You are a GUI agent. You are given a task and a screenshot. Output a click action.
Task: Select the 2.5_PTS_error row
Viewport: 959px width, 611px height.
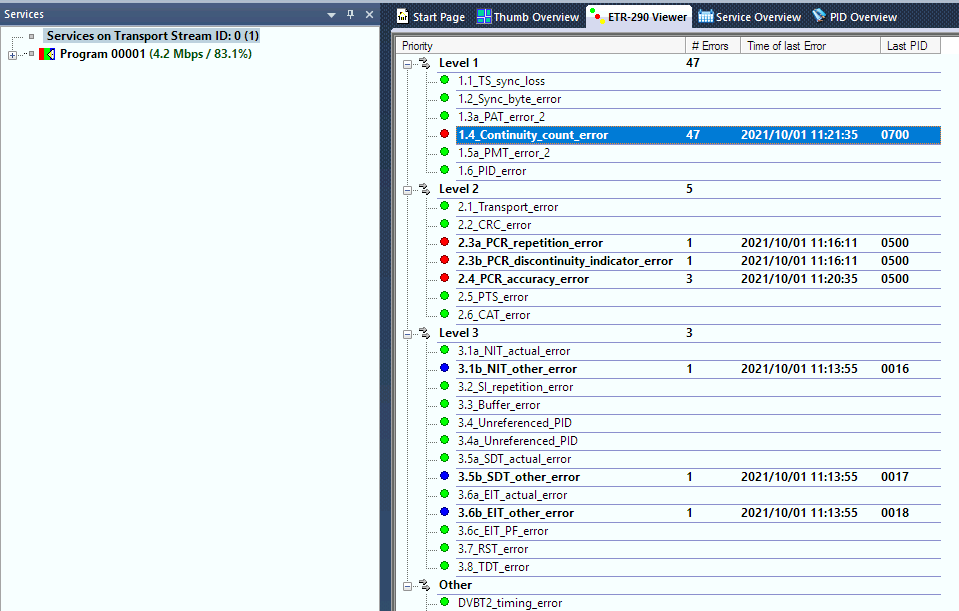pyautogui.click(x=698, y=297)
